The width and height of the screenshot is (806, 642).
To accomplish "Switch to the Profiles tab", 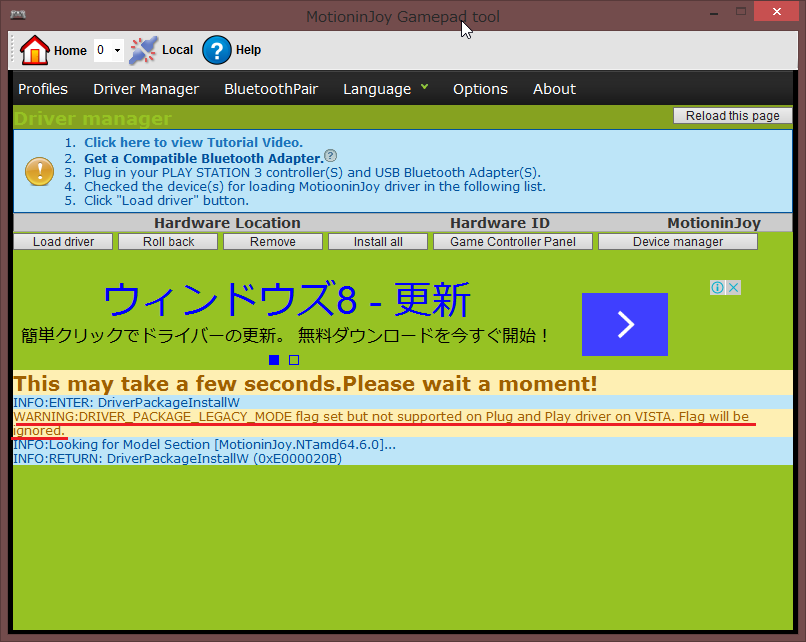I will pyautogui.click(x=43, y=89).
